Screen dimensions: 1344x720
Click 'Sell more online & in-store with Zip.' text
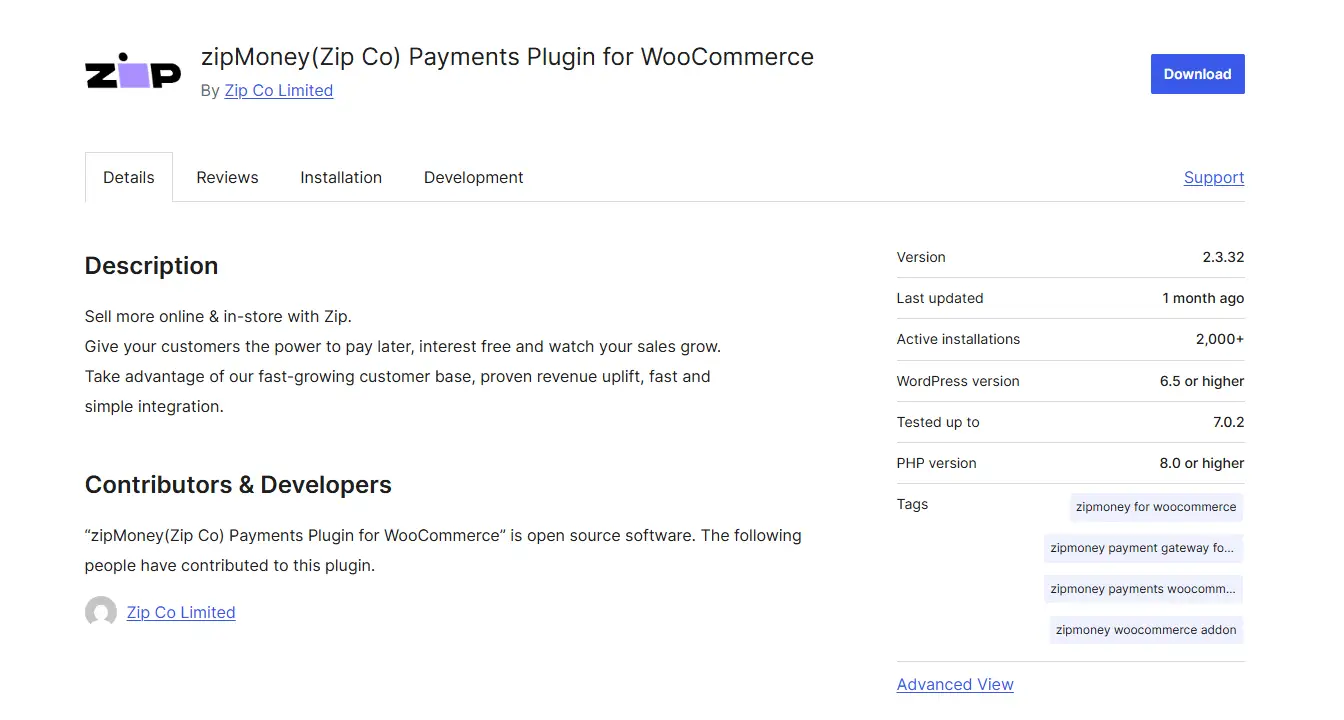pyautogui.click(x=218, y=317)
